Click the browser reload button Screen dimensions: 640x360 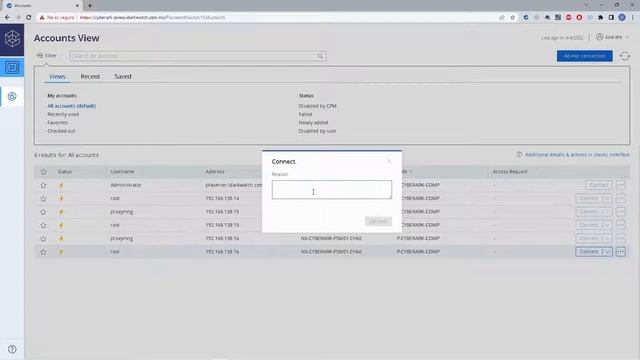[x=29, y=18]
